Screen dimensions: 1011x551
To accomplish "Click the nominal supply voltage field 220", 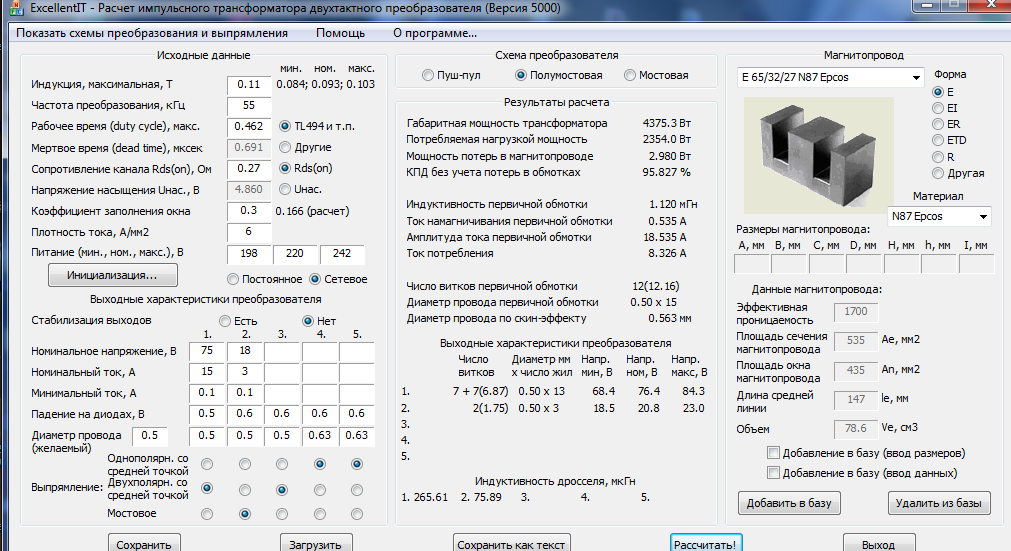I will pyautogui.click(x=295, y=254).
